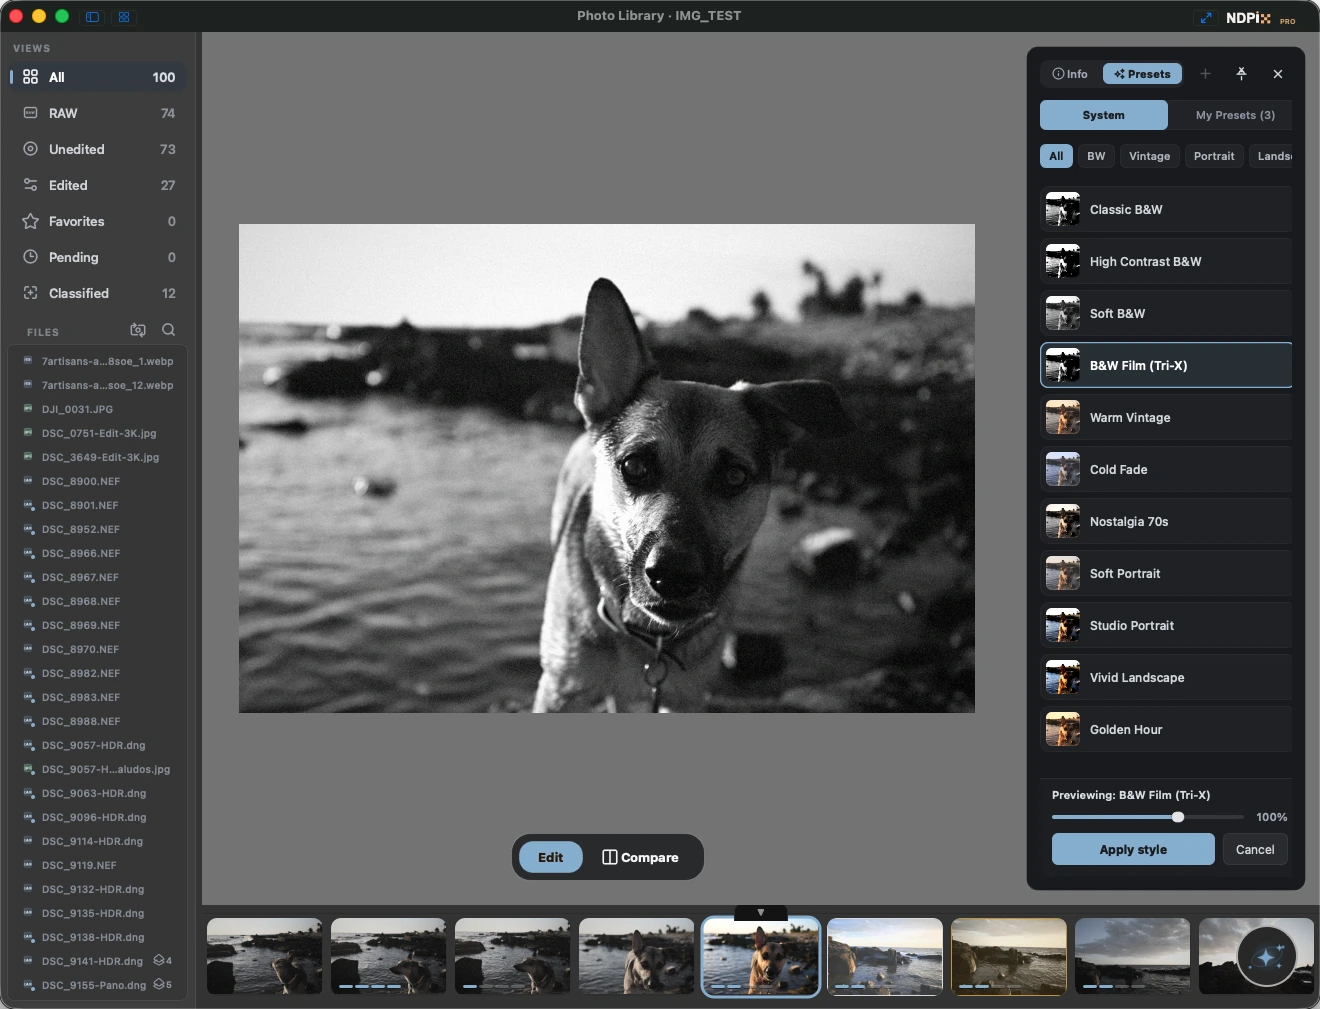This screenshot has width=1320, height=1009.
Task: Expand the stack icon on DSC_9155-Pano.dng
Action: click(162, 985)
